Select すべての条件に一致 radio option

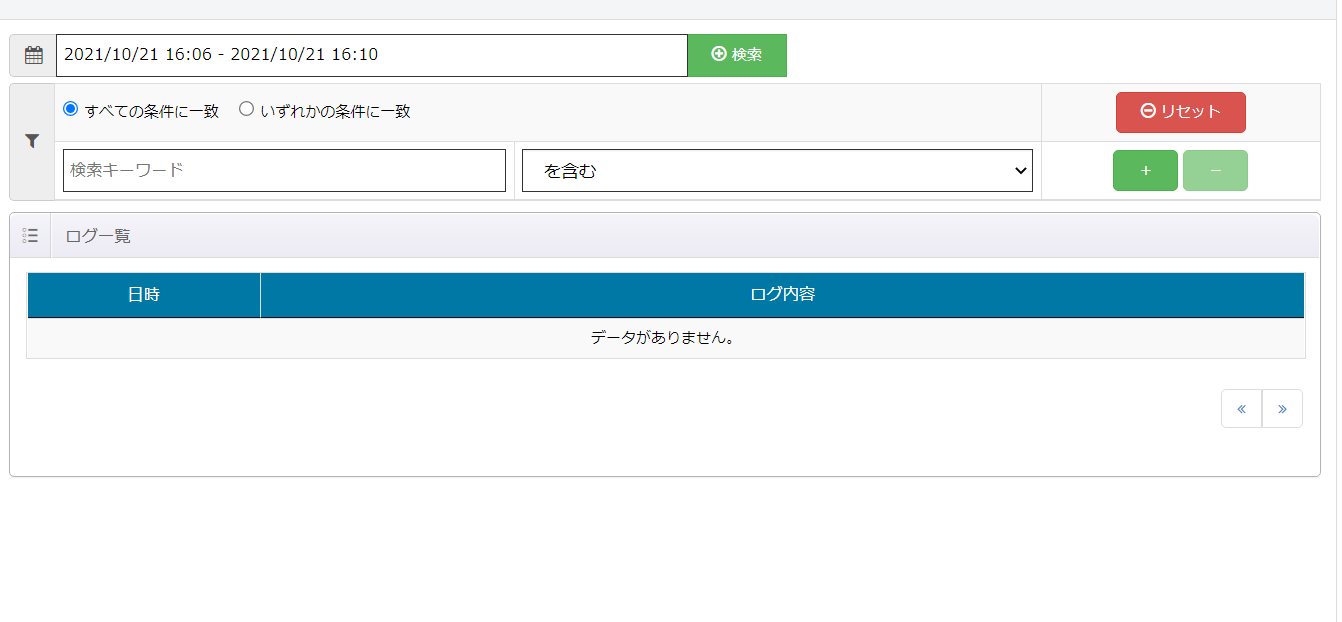tap(70, 109)
